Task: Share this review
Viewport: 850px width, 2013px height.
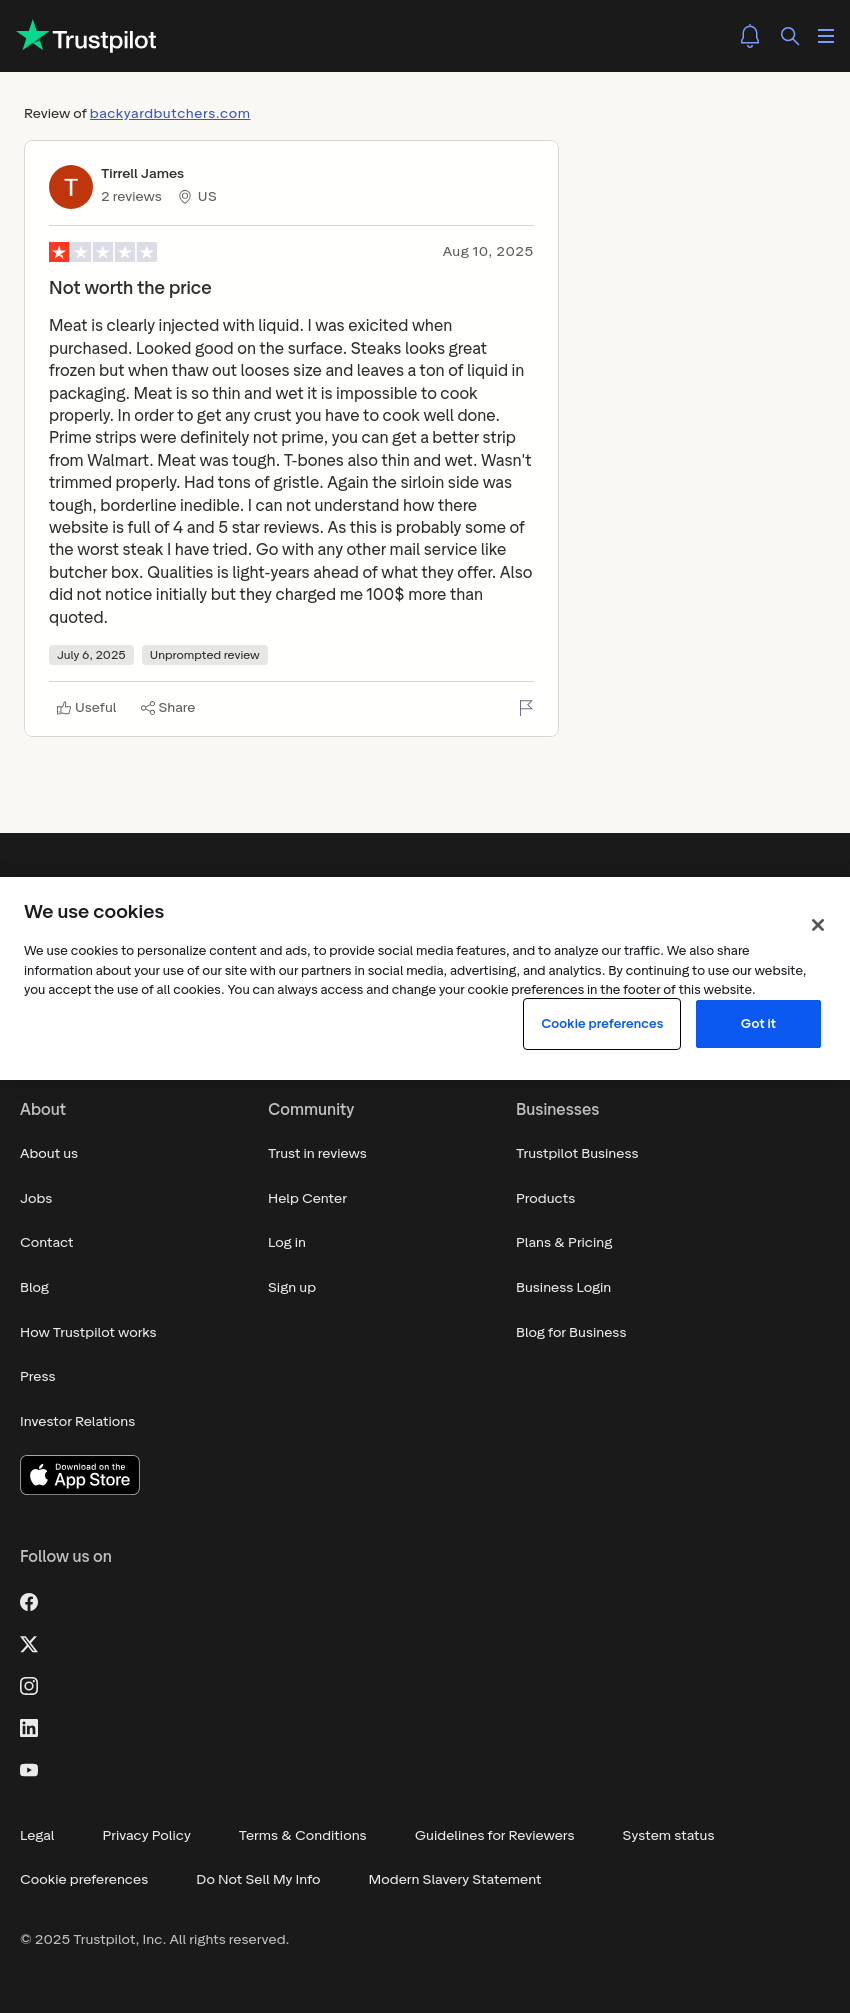Action: (168, 708)
